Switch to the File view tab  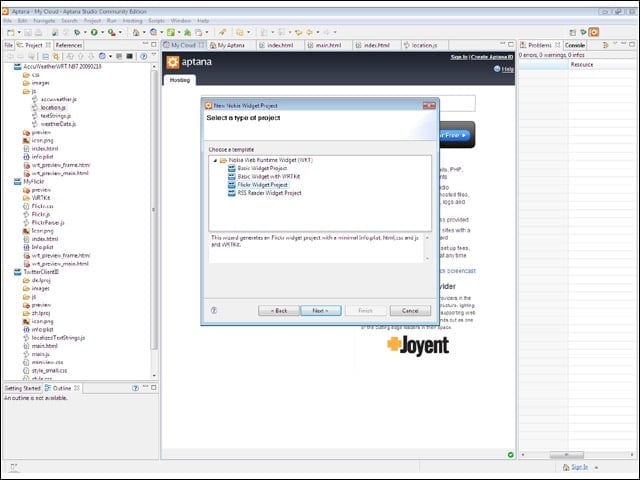(9, 45)
